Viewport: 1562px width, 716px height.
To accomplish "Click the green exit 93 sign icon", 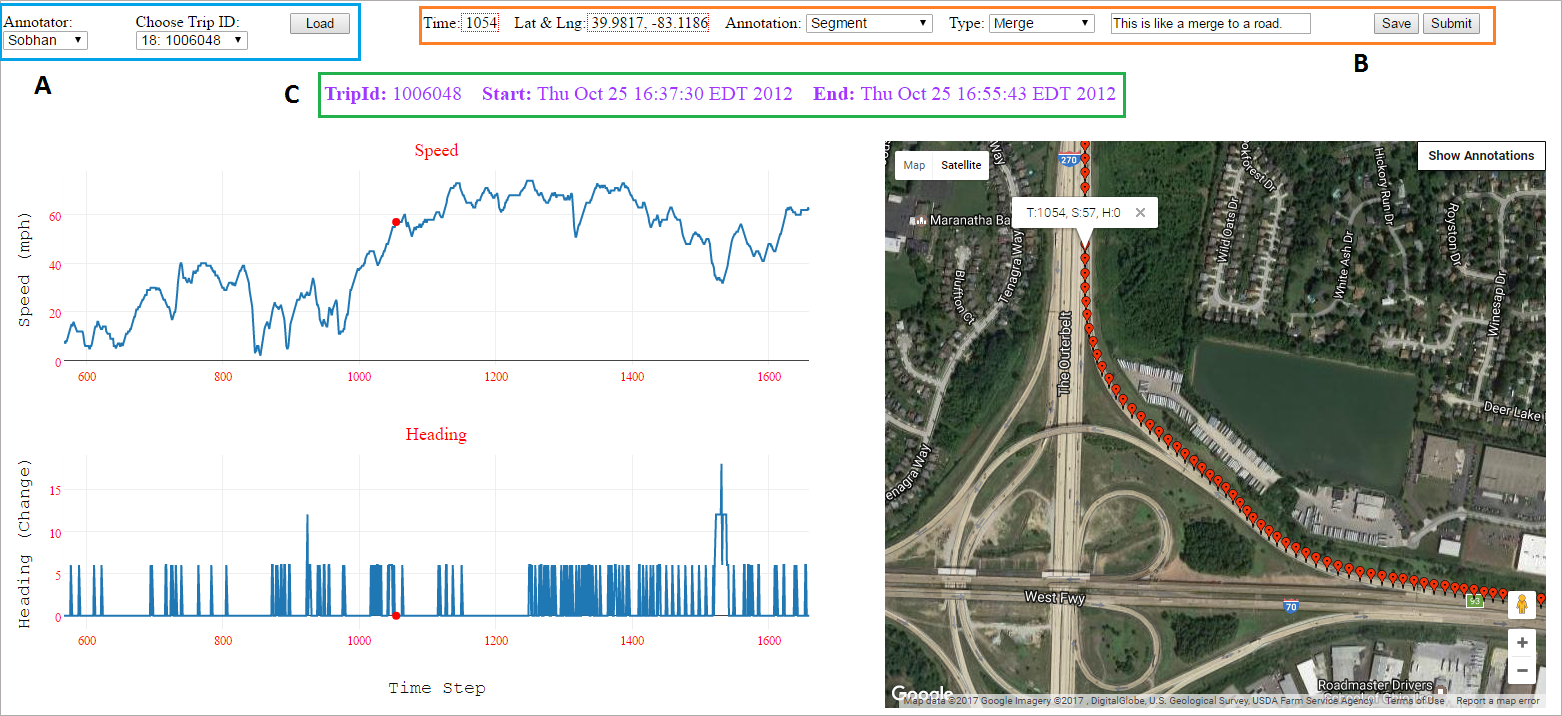I will click(x=1473, y=601).
